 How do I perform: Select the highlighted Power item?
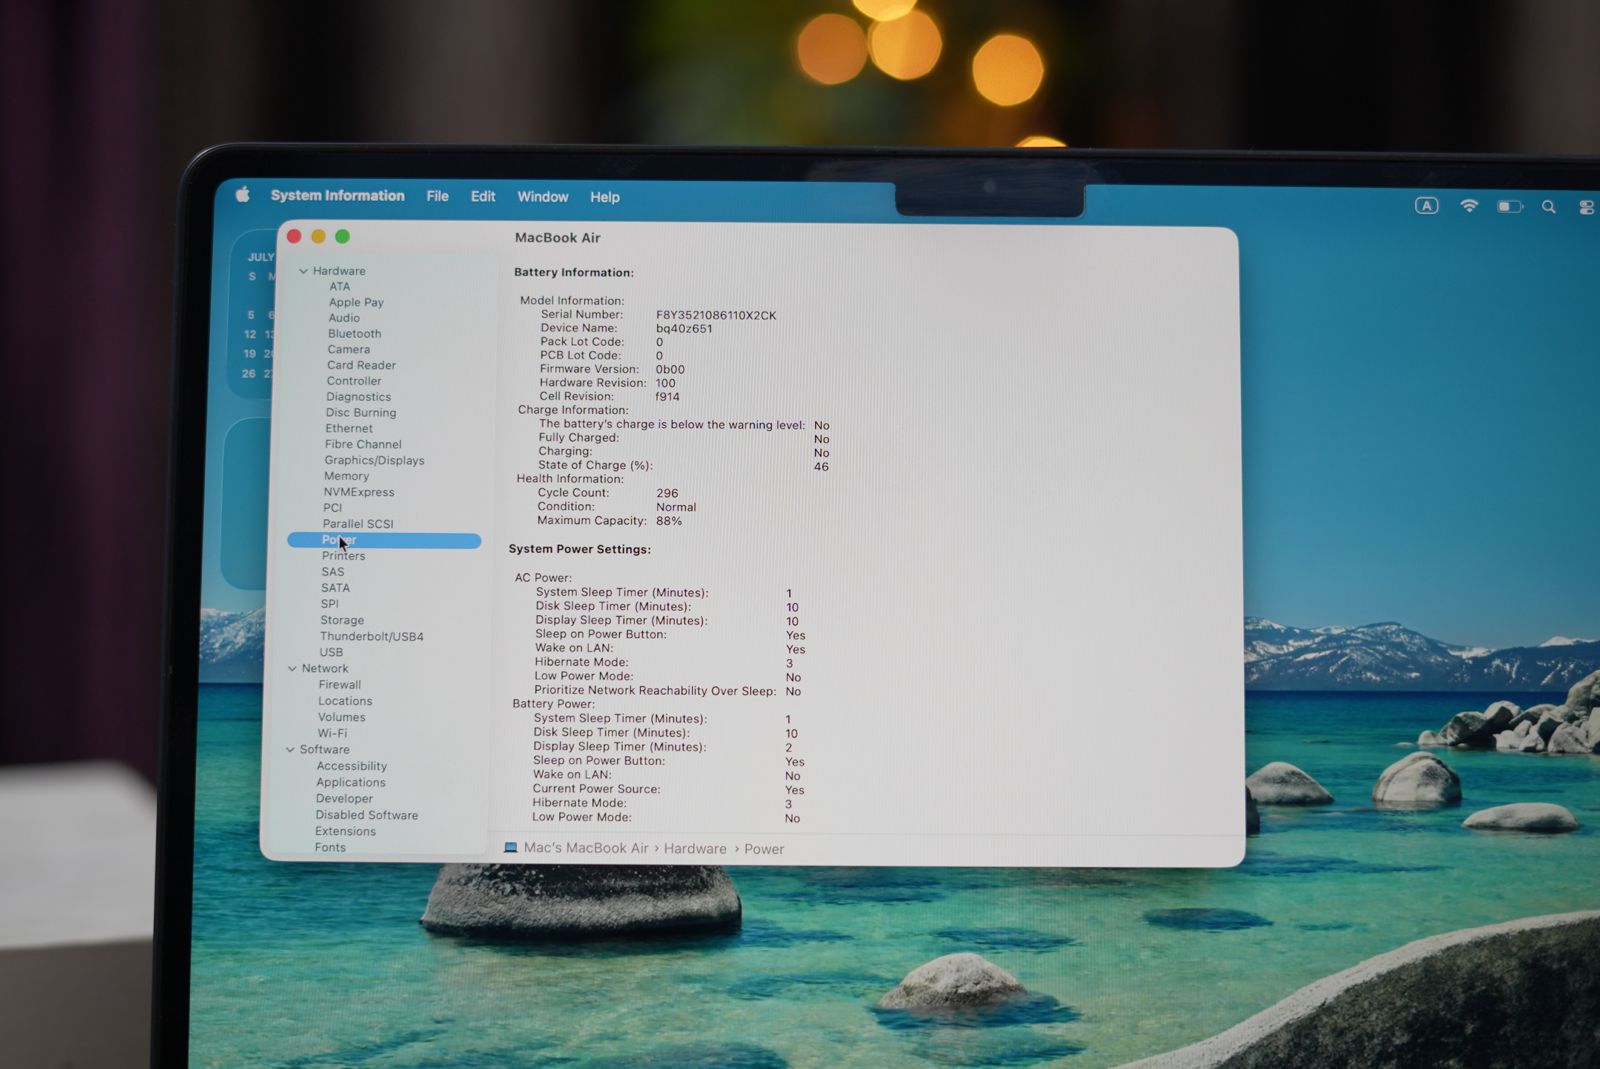[384, 540]
